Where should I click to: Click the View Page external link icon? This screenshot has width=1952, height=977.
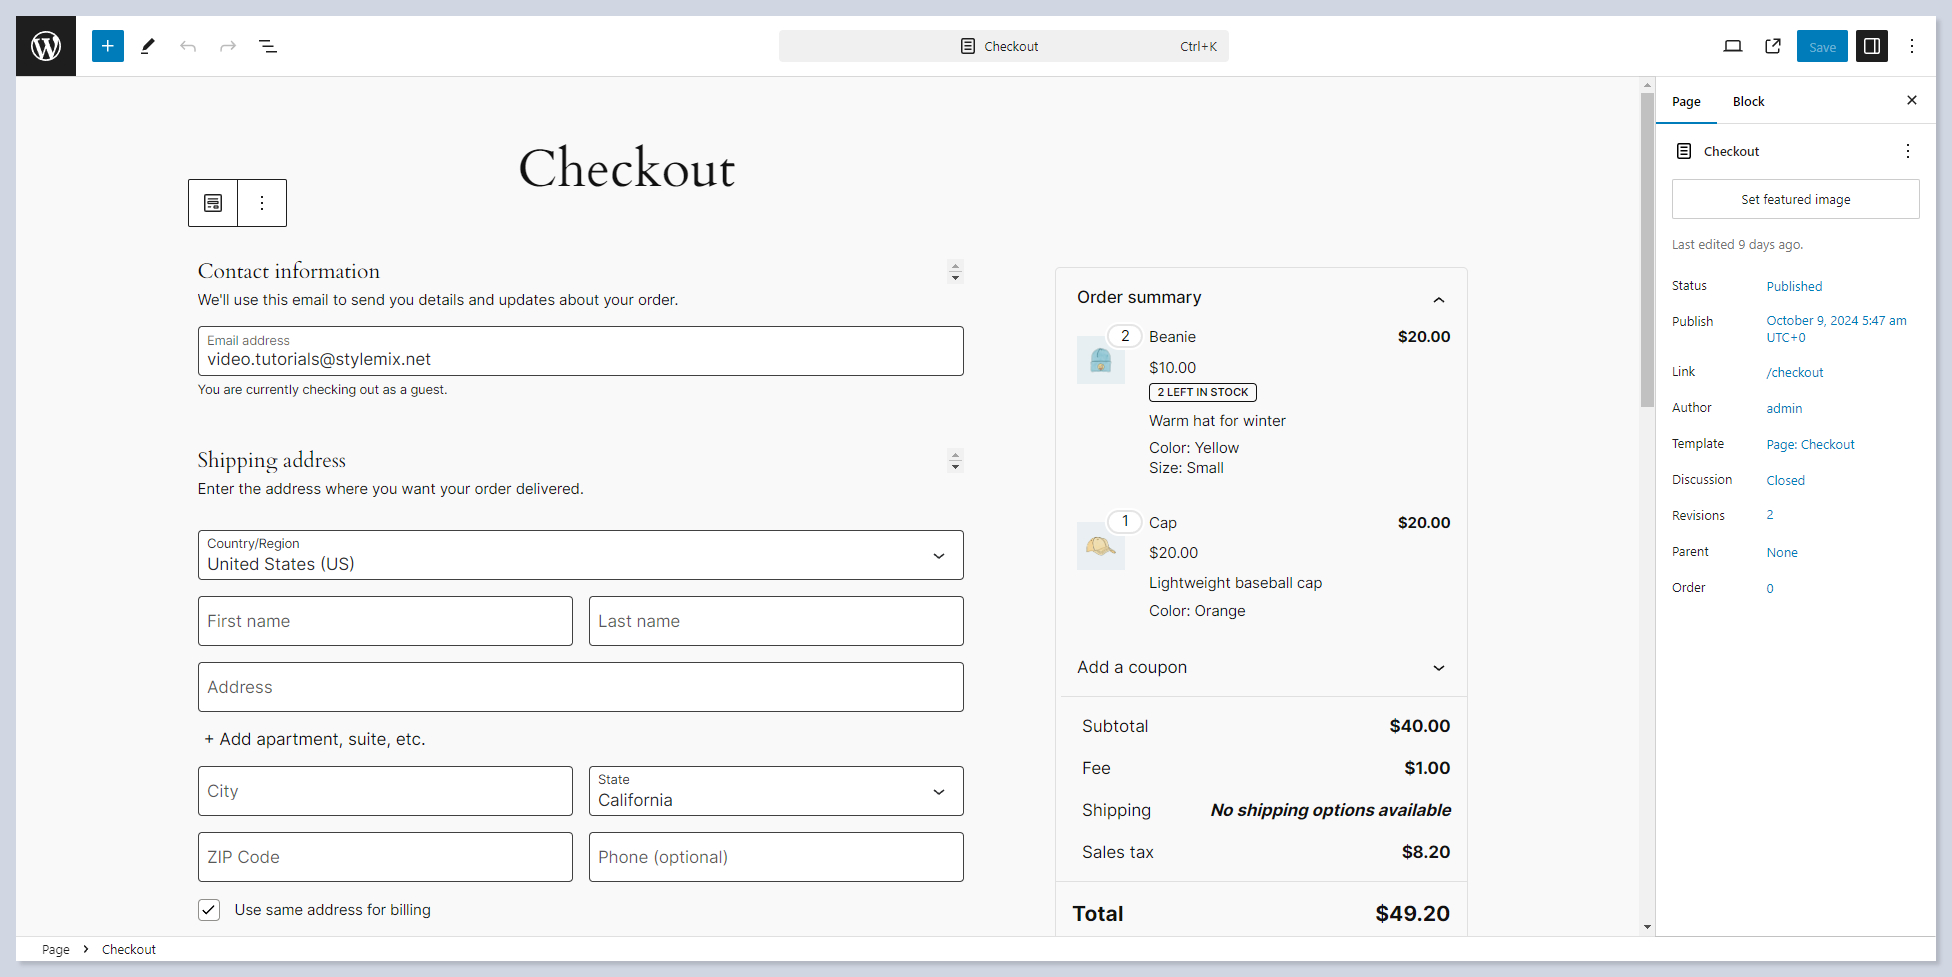(x=1773, y=46)
